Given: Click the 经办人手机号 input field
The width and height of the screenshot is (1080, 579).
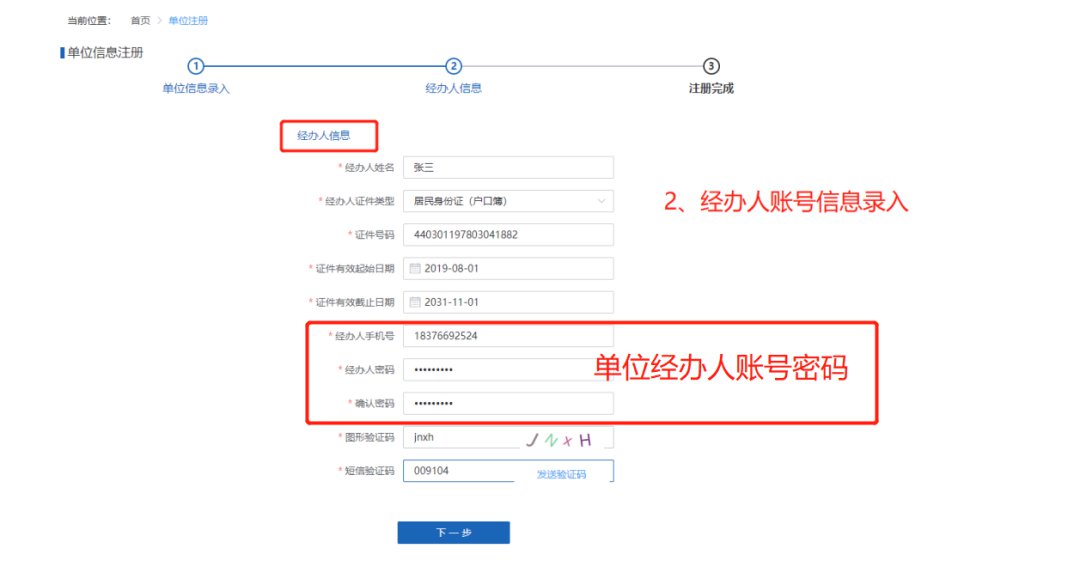Looking at the screenshot, I should [x=507, y=336].
